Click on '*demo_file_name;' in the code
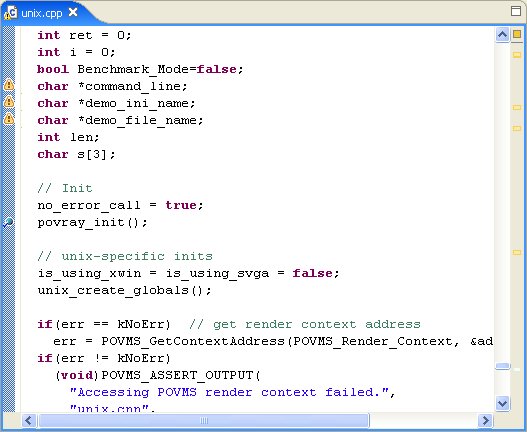This screenshot has width=527, height=432. tap(141, 120)
